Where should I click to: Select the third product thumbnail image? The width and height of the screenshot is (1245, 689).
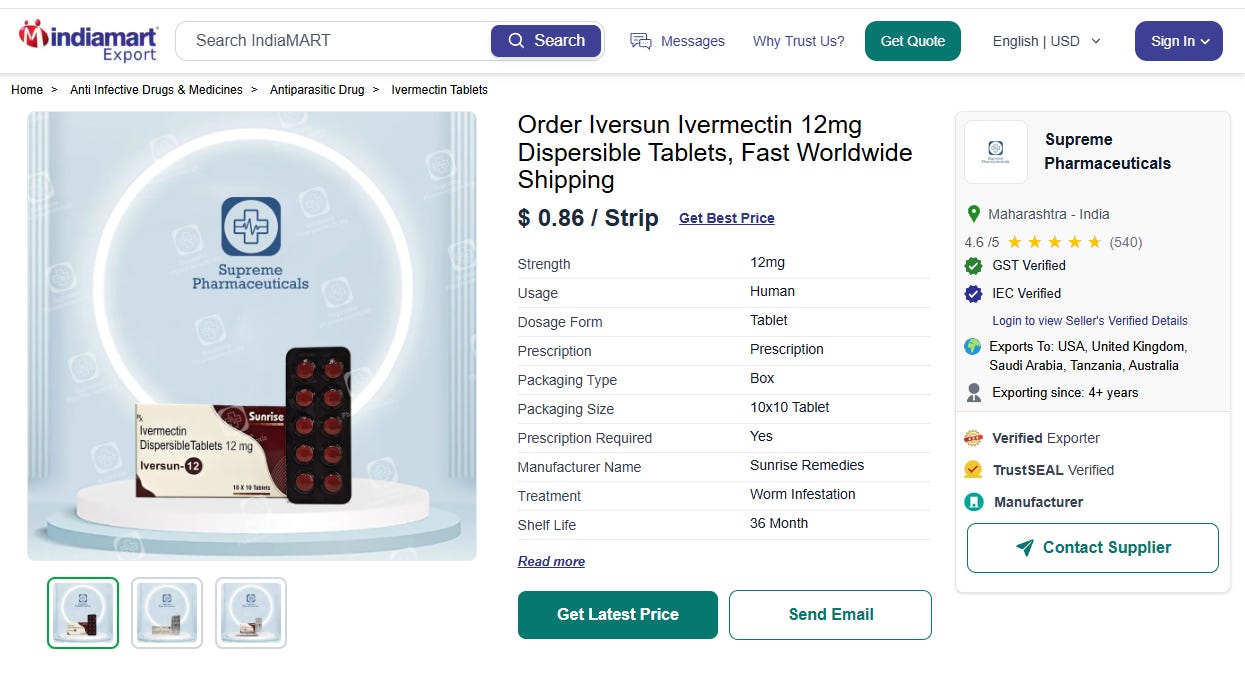pyautogui.click(x=251, y=613)
